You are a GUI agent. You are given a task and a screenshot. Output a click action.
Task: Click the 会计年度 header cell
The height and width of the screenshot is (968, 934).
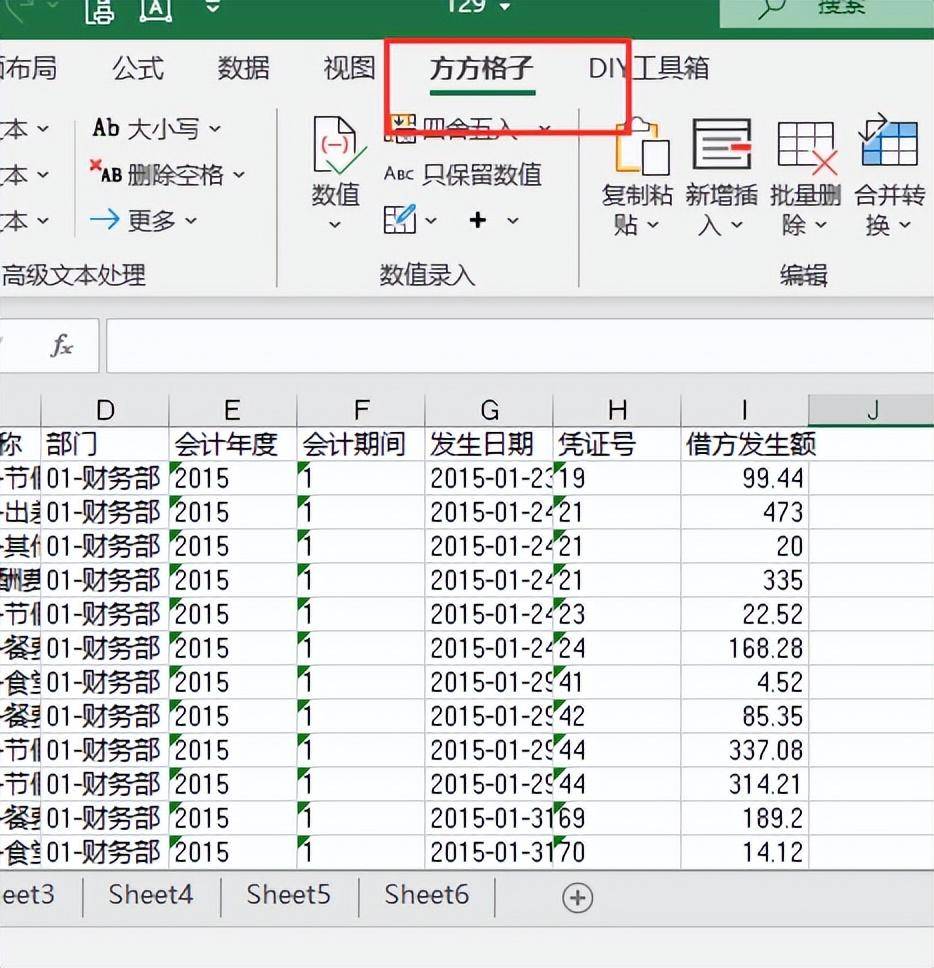(x=233, y=444)
